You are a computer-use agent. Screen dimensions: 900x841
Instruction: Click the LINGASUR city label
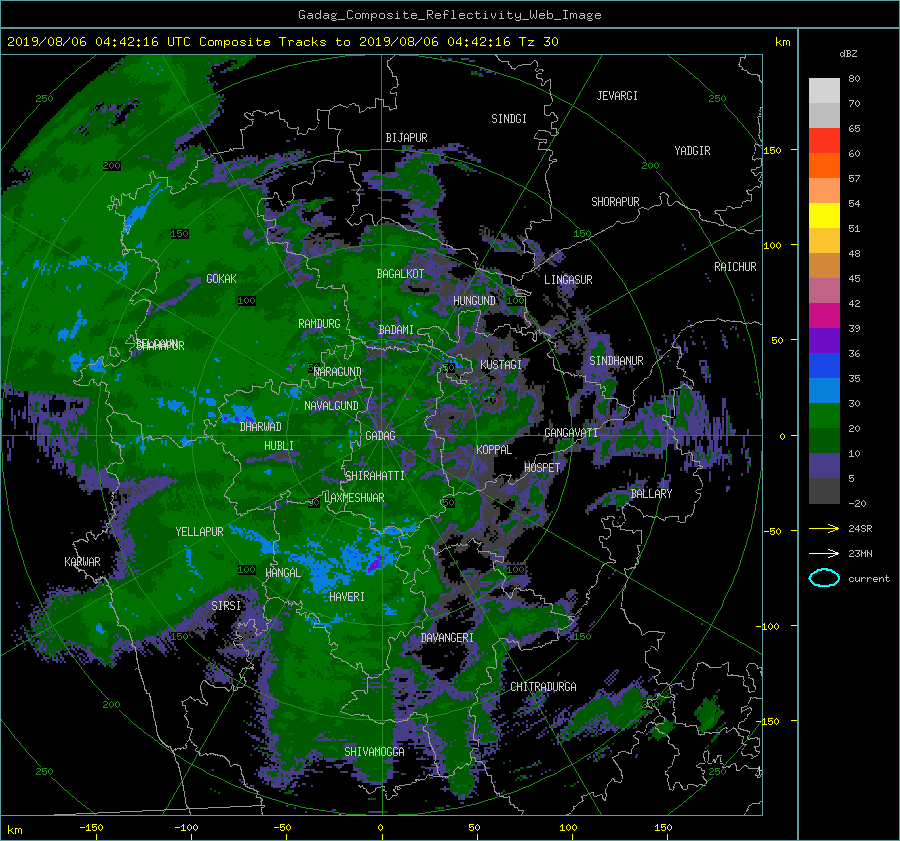tap(568, 280)
